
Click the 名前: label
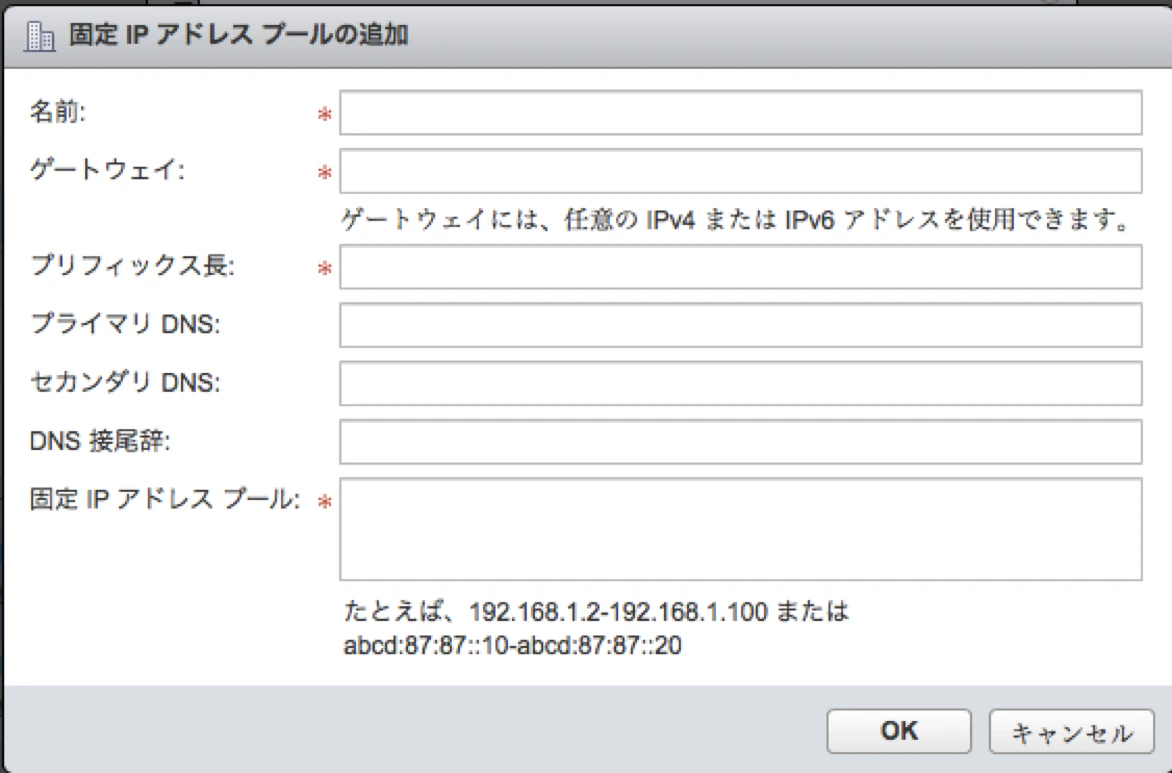58,112
